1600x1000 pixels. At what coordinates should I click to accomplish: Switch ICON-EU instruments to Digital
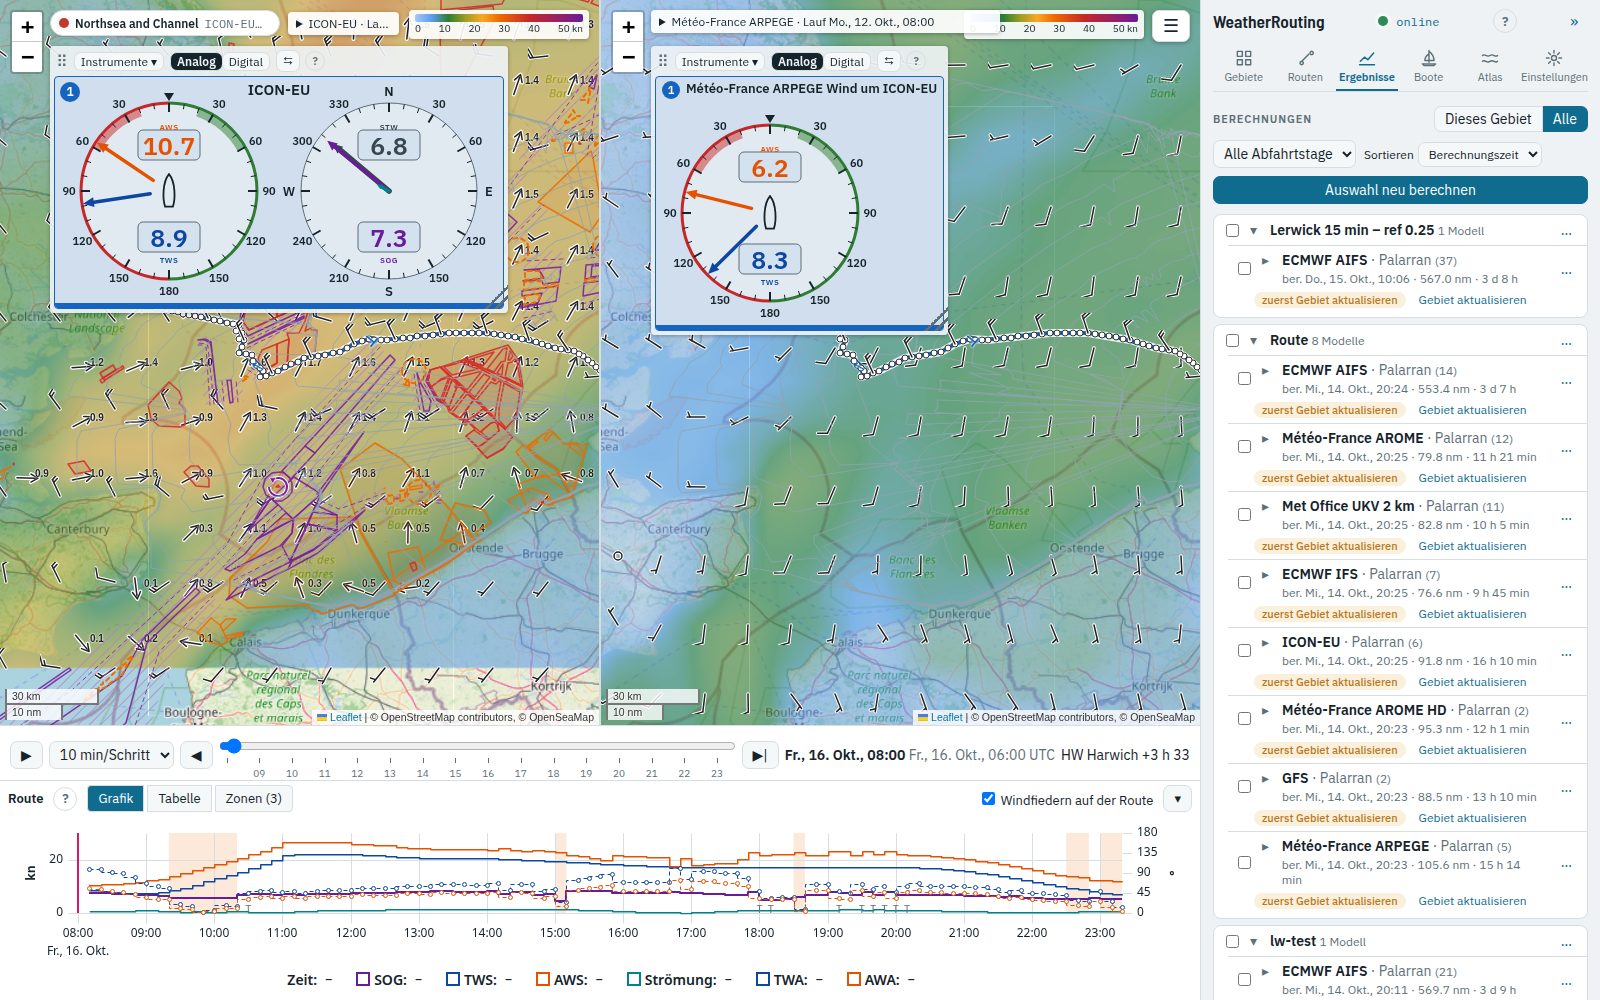tap(246, 61)
